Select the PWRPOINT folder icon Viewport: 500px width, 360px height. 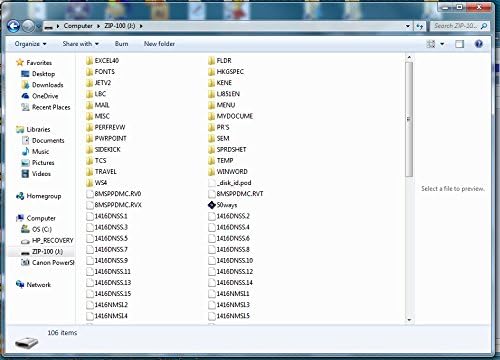89,138
